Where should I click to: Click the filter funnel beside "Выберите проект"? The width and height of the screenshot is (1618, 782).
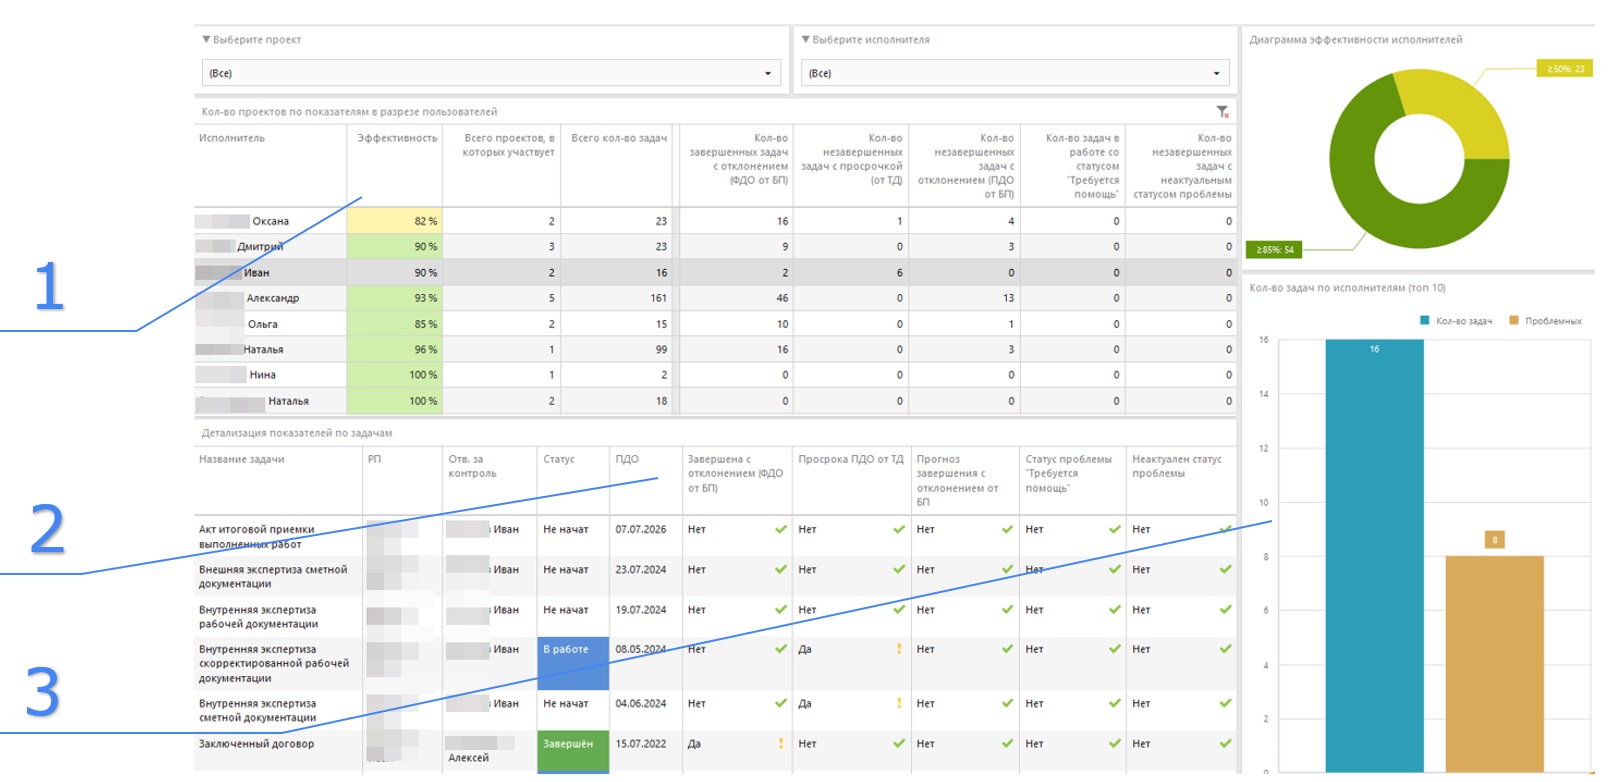pos(206,40)
